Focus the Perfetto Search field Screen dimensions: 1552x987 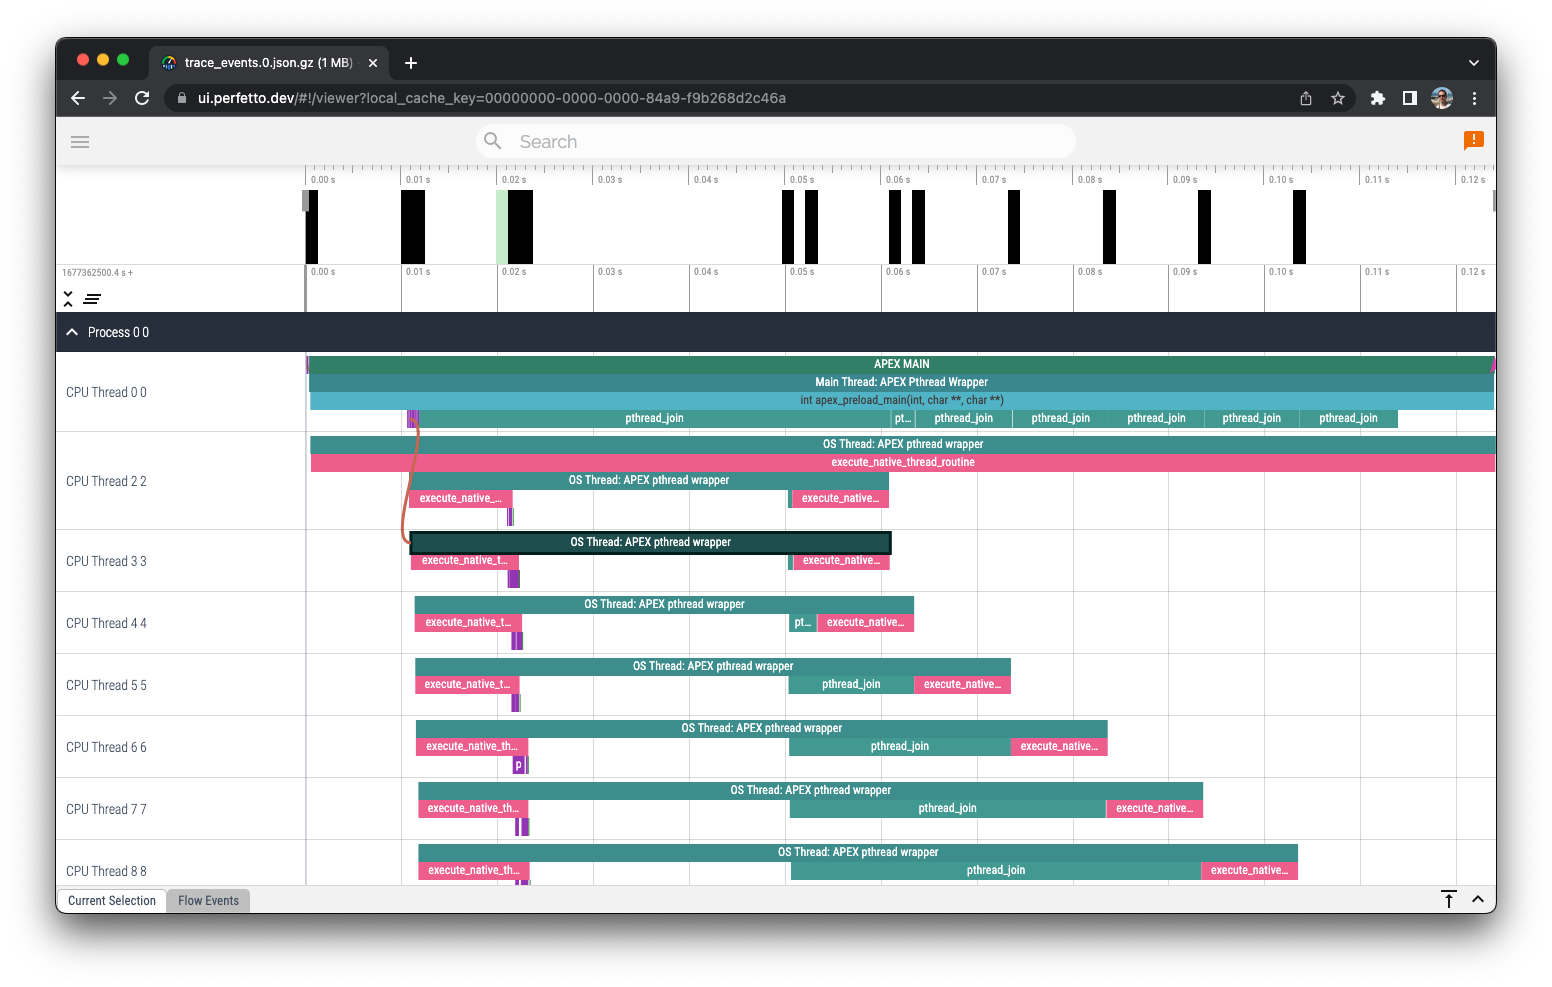pos(776,142)
